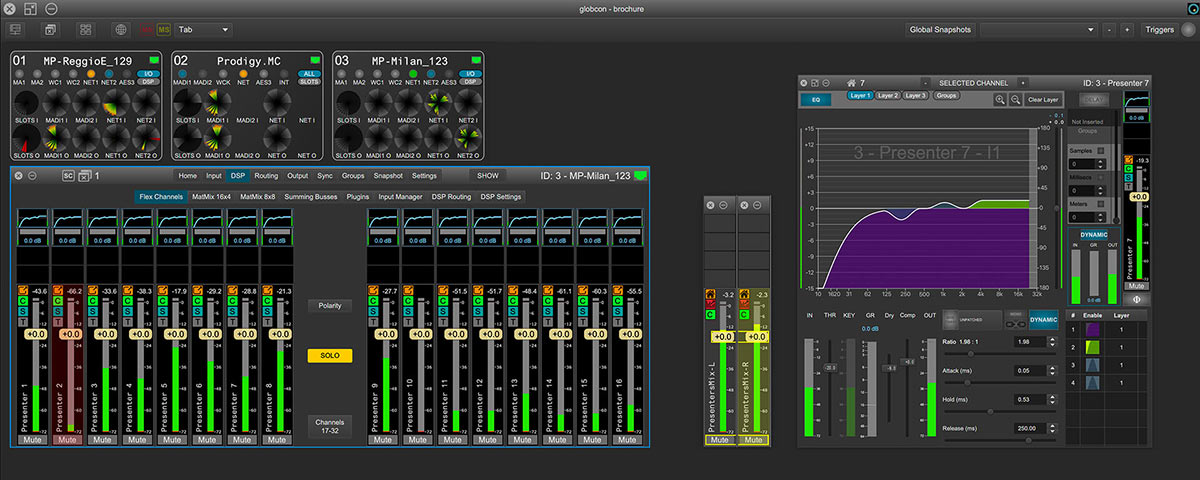The height and width of the screenshot is (480, 1200).
Task: Adjust the Release (ms) slider handle
Action: 1029,439
